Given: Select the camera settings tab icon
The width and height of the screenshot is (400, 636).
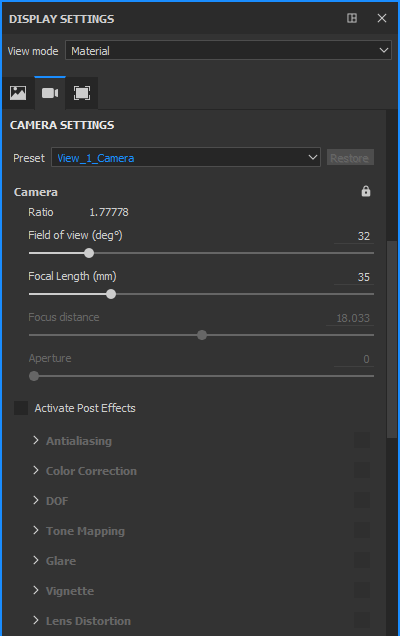Looking at the screenshot, I should coord(50,93).
